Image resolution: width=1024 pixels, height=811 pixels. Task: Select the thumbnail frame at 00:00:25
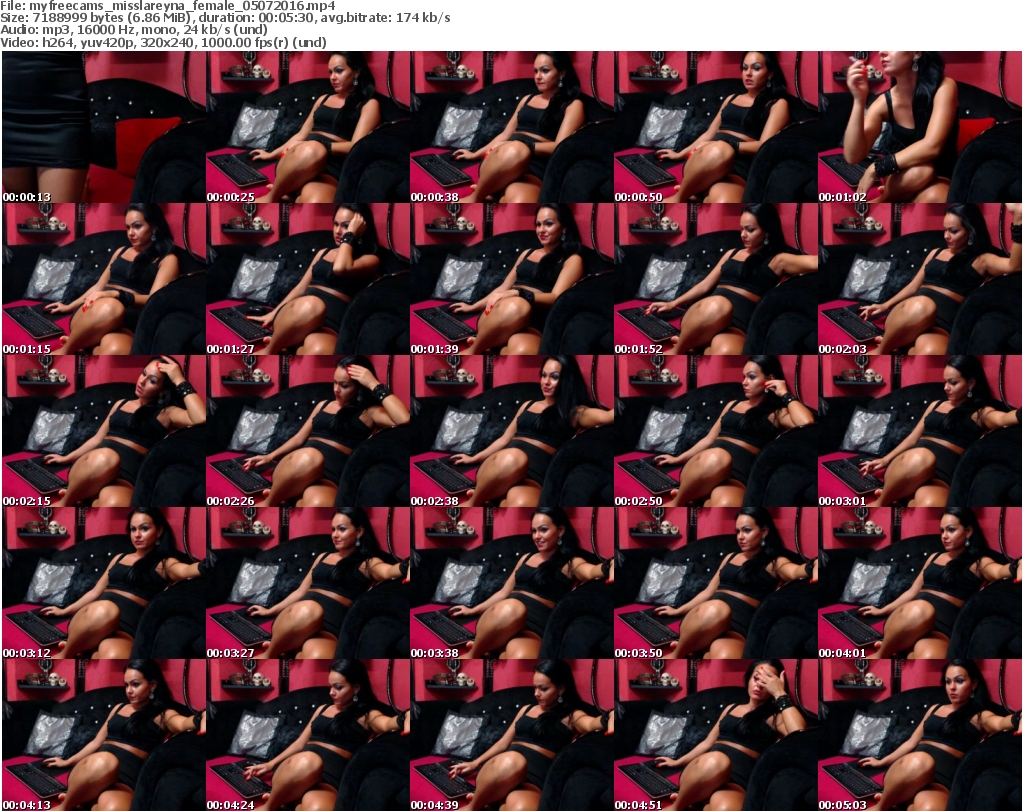(308, 127)
